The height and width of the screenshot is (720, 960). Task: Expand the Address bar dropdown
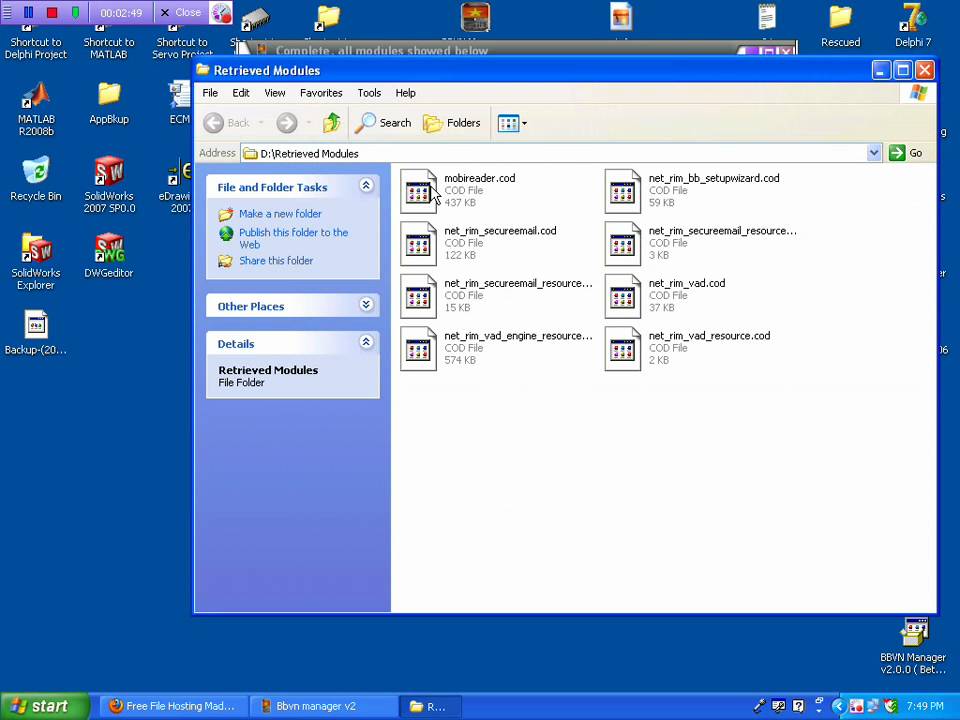(874, 153)
